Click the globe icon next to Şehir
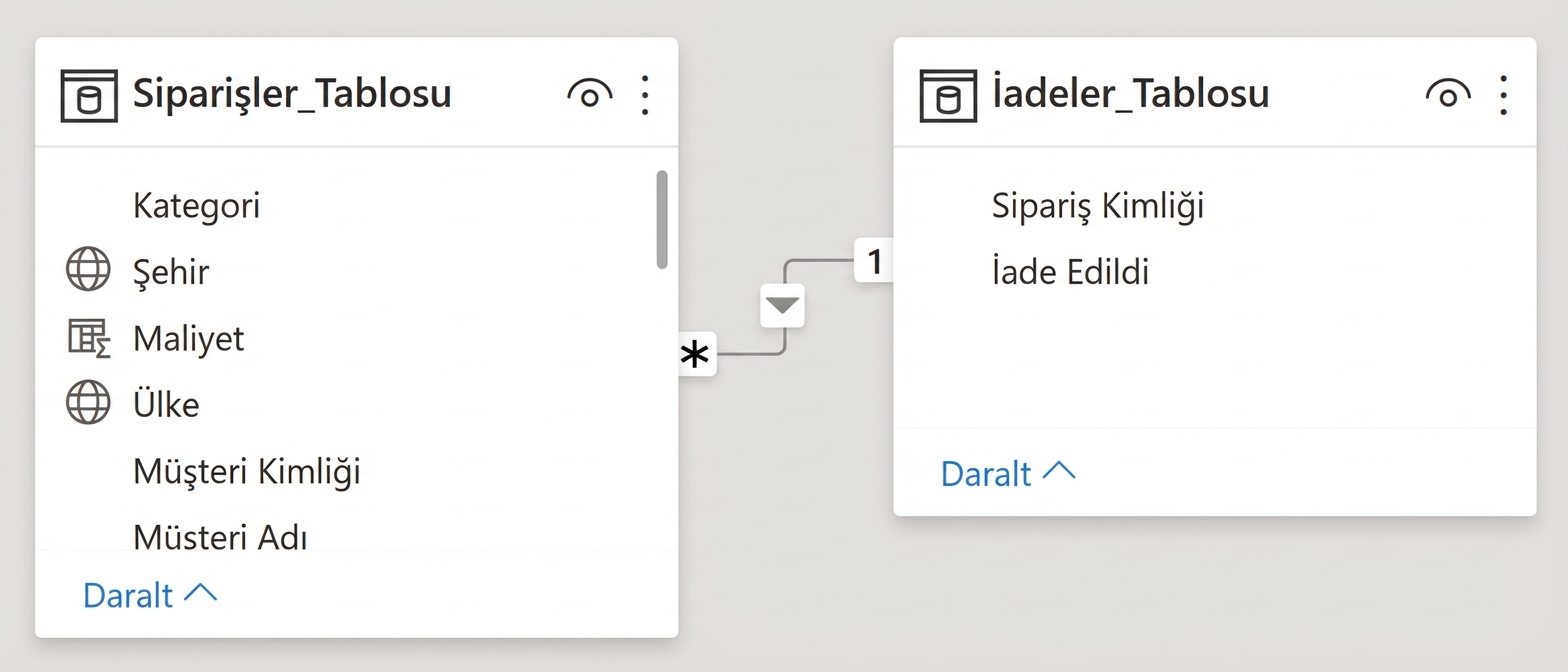Screen dimensions: 1568x672 (x=88, y=269)
